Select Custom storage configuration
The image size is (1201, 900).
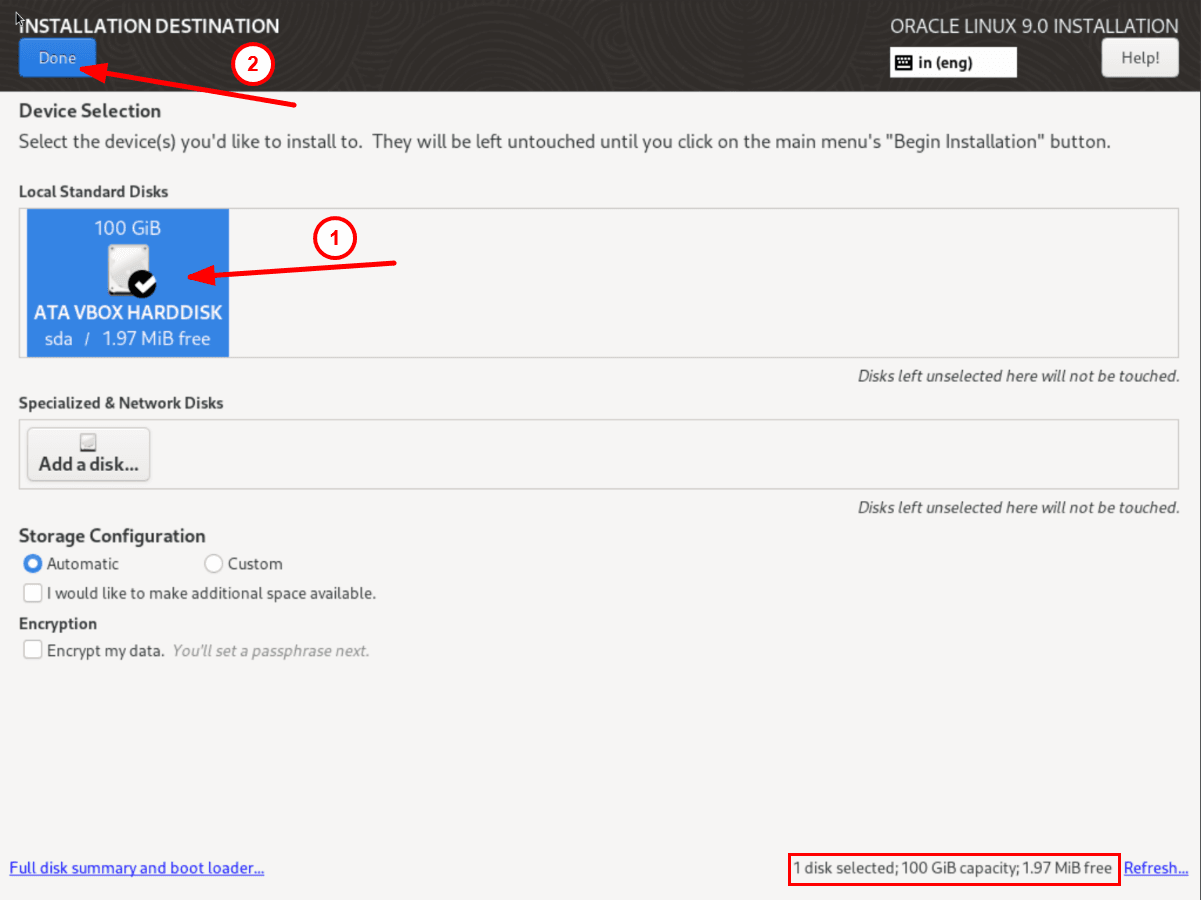pyautogui.click(x=213, y=564)
